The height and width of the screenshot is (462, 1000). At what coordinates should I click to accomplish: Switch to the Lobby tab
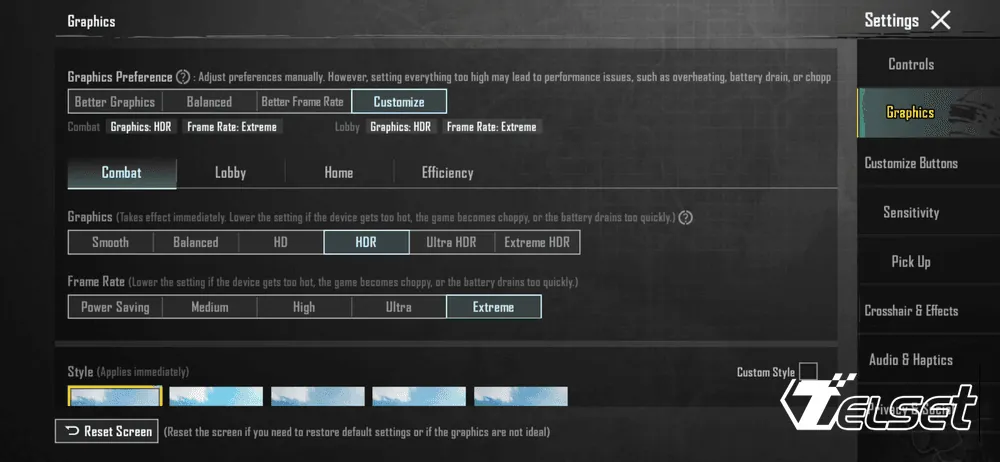pyautogui.click(x=230, y=173)
